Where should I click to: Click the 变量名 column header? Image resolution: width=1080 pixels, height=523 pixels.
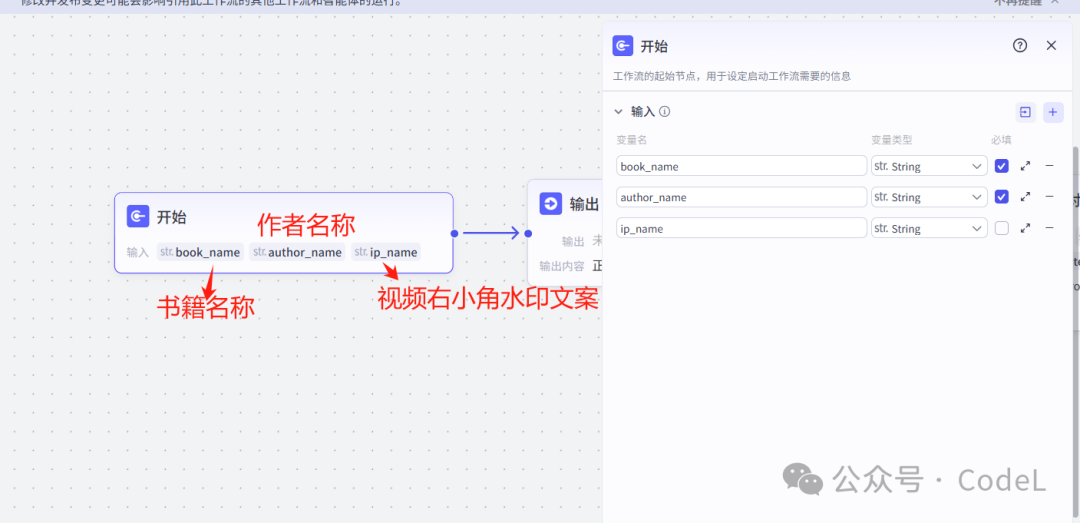(x=632, y=140)
